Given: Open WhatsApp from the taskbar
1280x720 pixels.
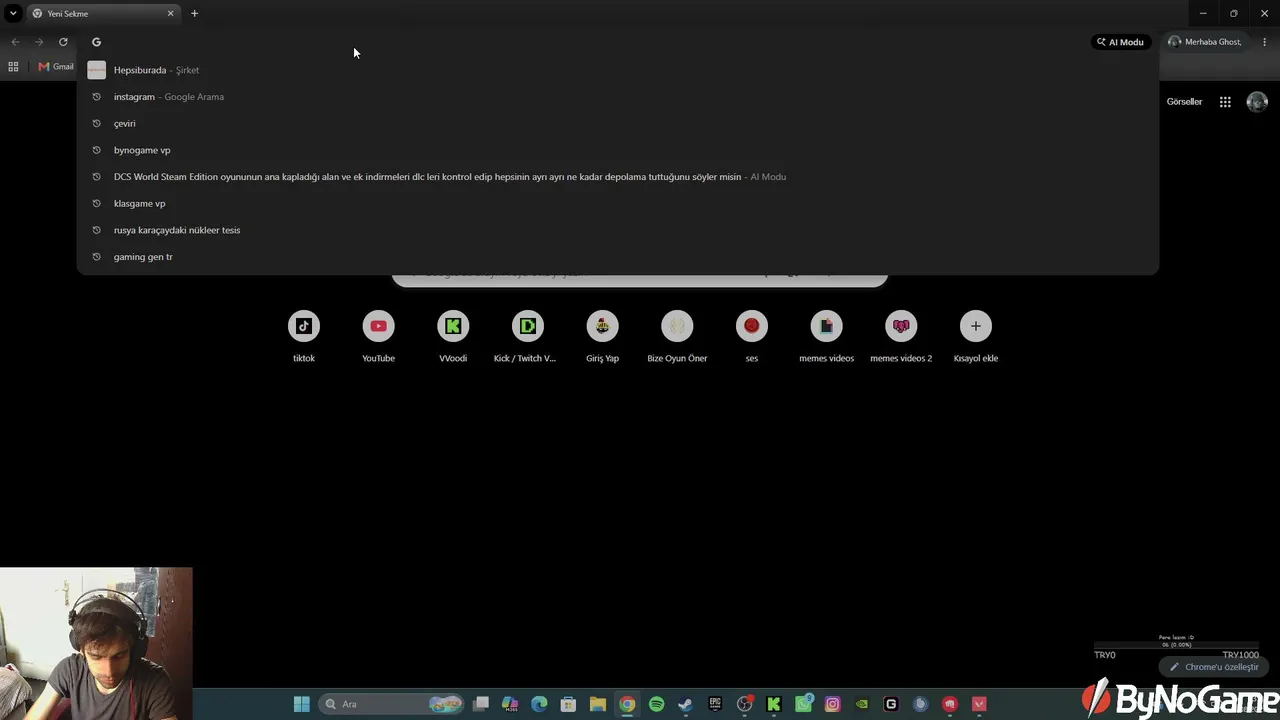Looking at the screenshot, I should (803, 704).
